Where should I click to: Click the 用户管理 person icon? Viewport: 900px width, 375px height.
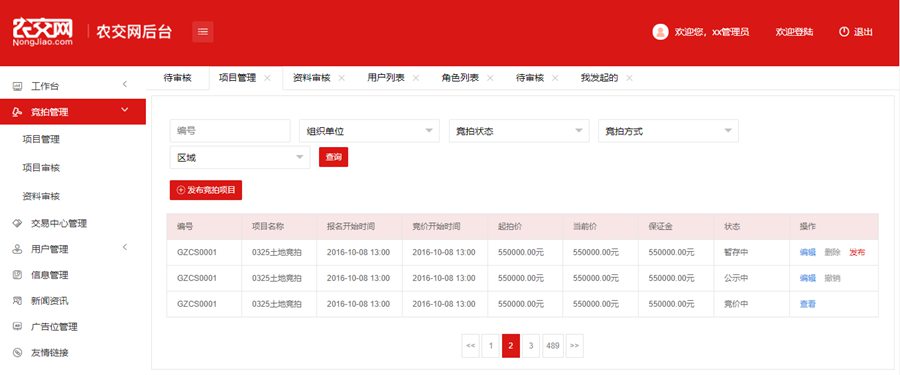pyautogui.click(x=17, y=249)
